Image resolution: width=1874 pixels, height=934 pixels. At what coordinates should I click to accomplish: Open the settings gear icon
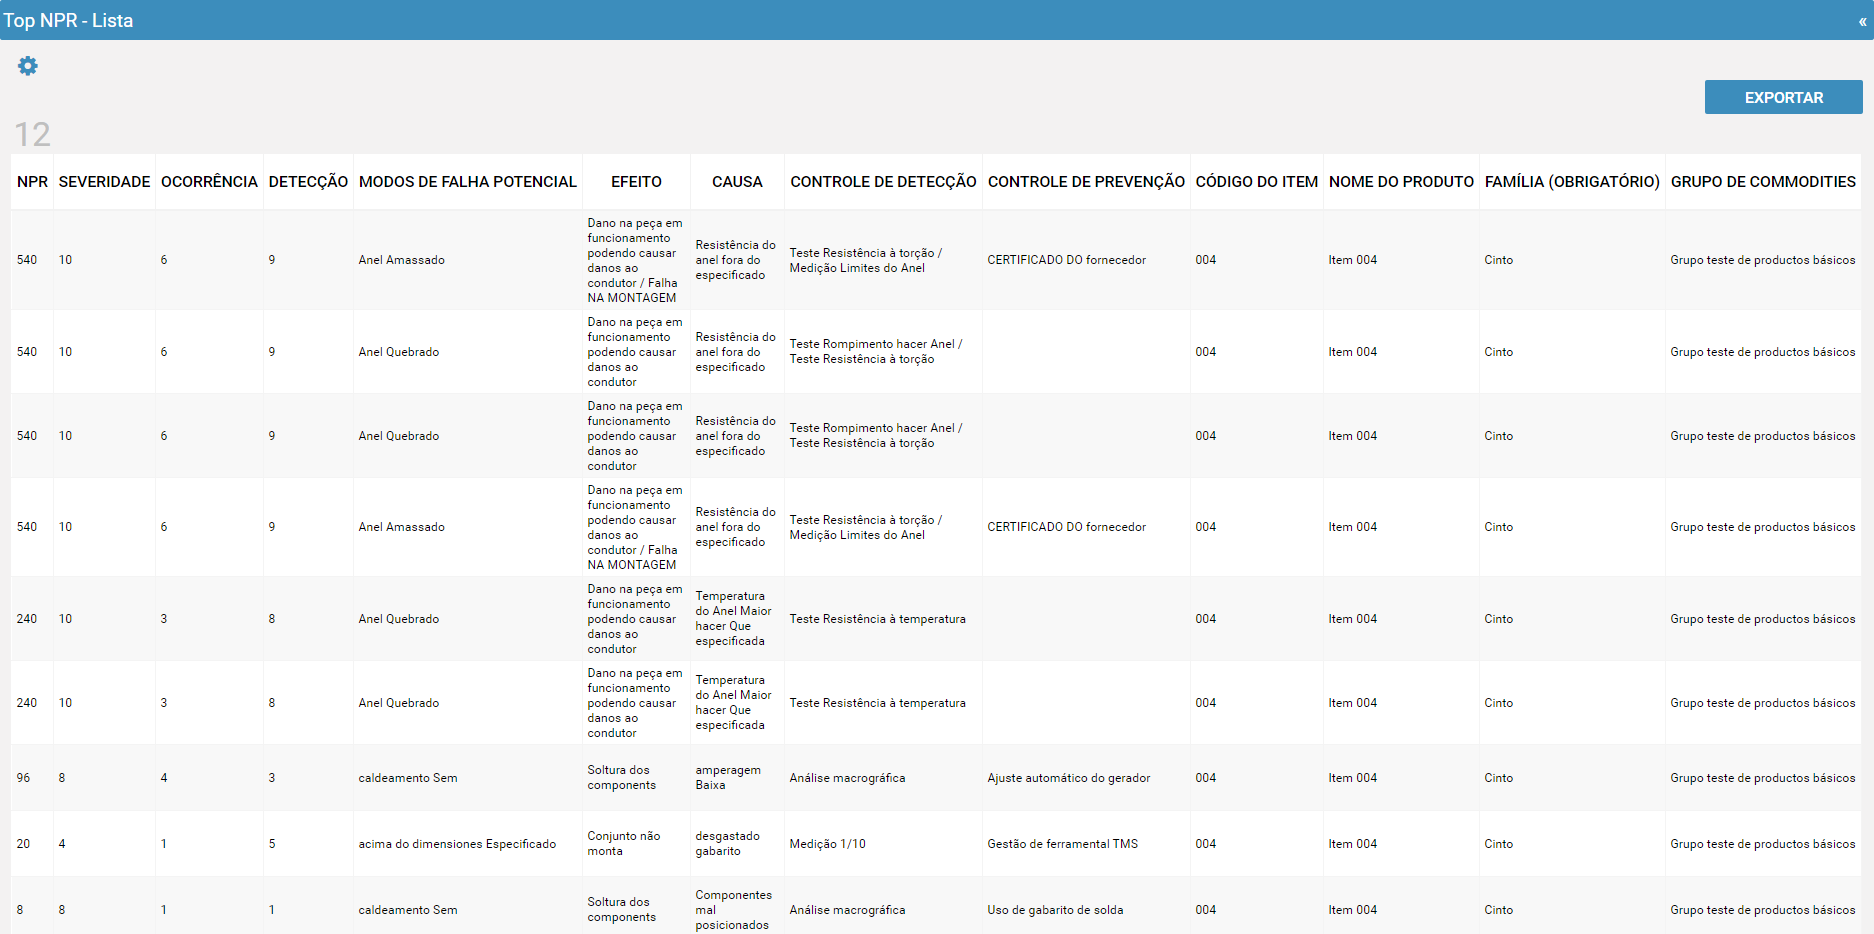(28, 66)
